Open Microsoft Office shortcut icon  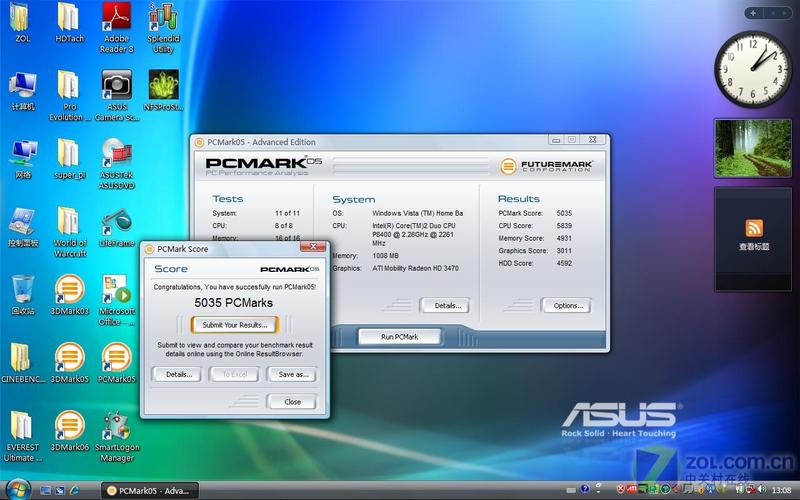tap(117, 301)
